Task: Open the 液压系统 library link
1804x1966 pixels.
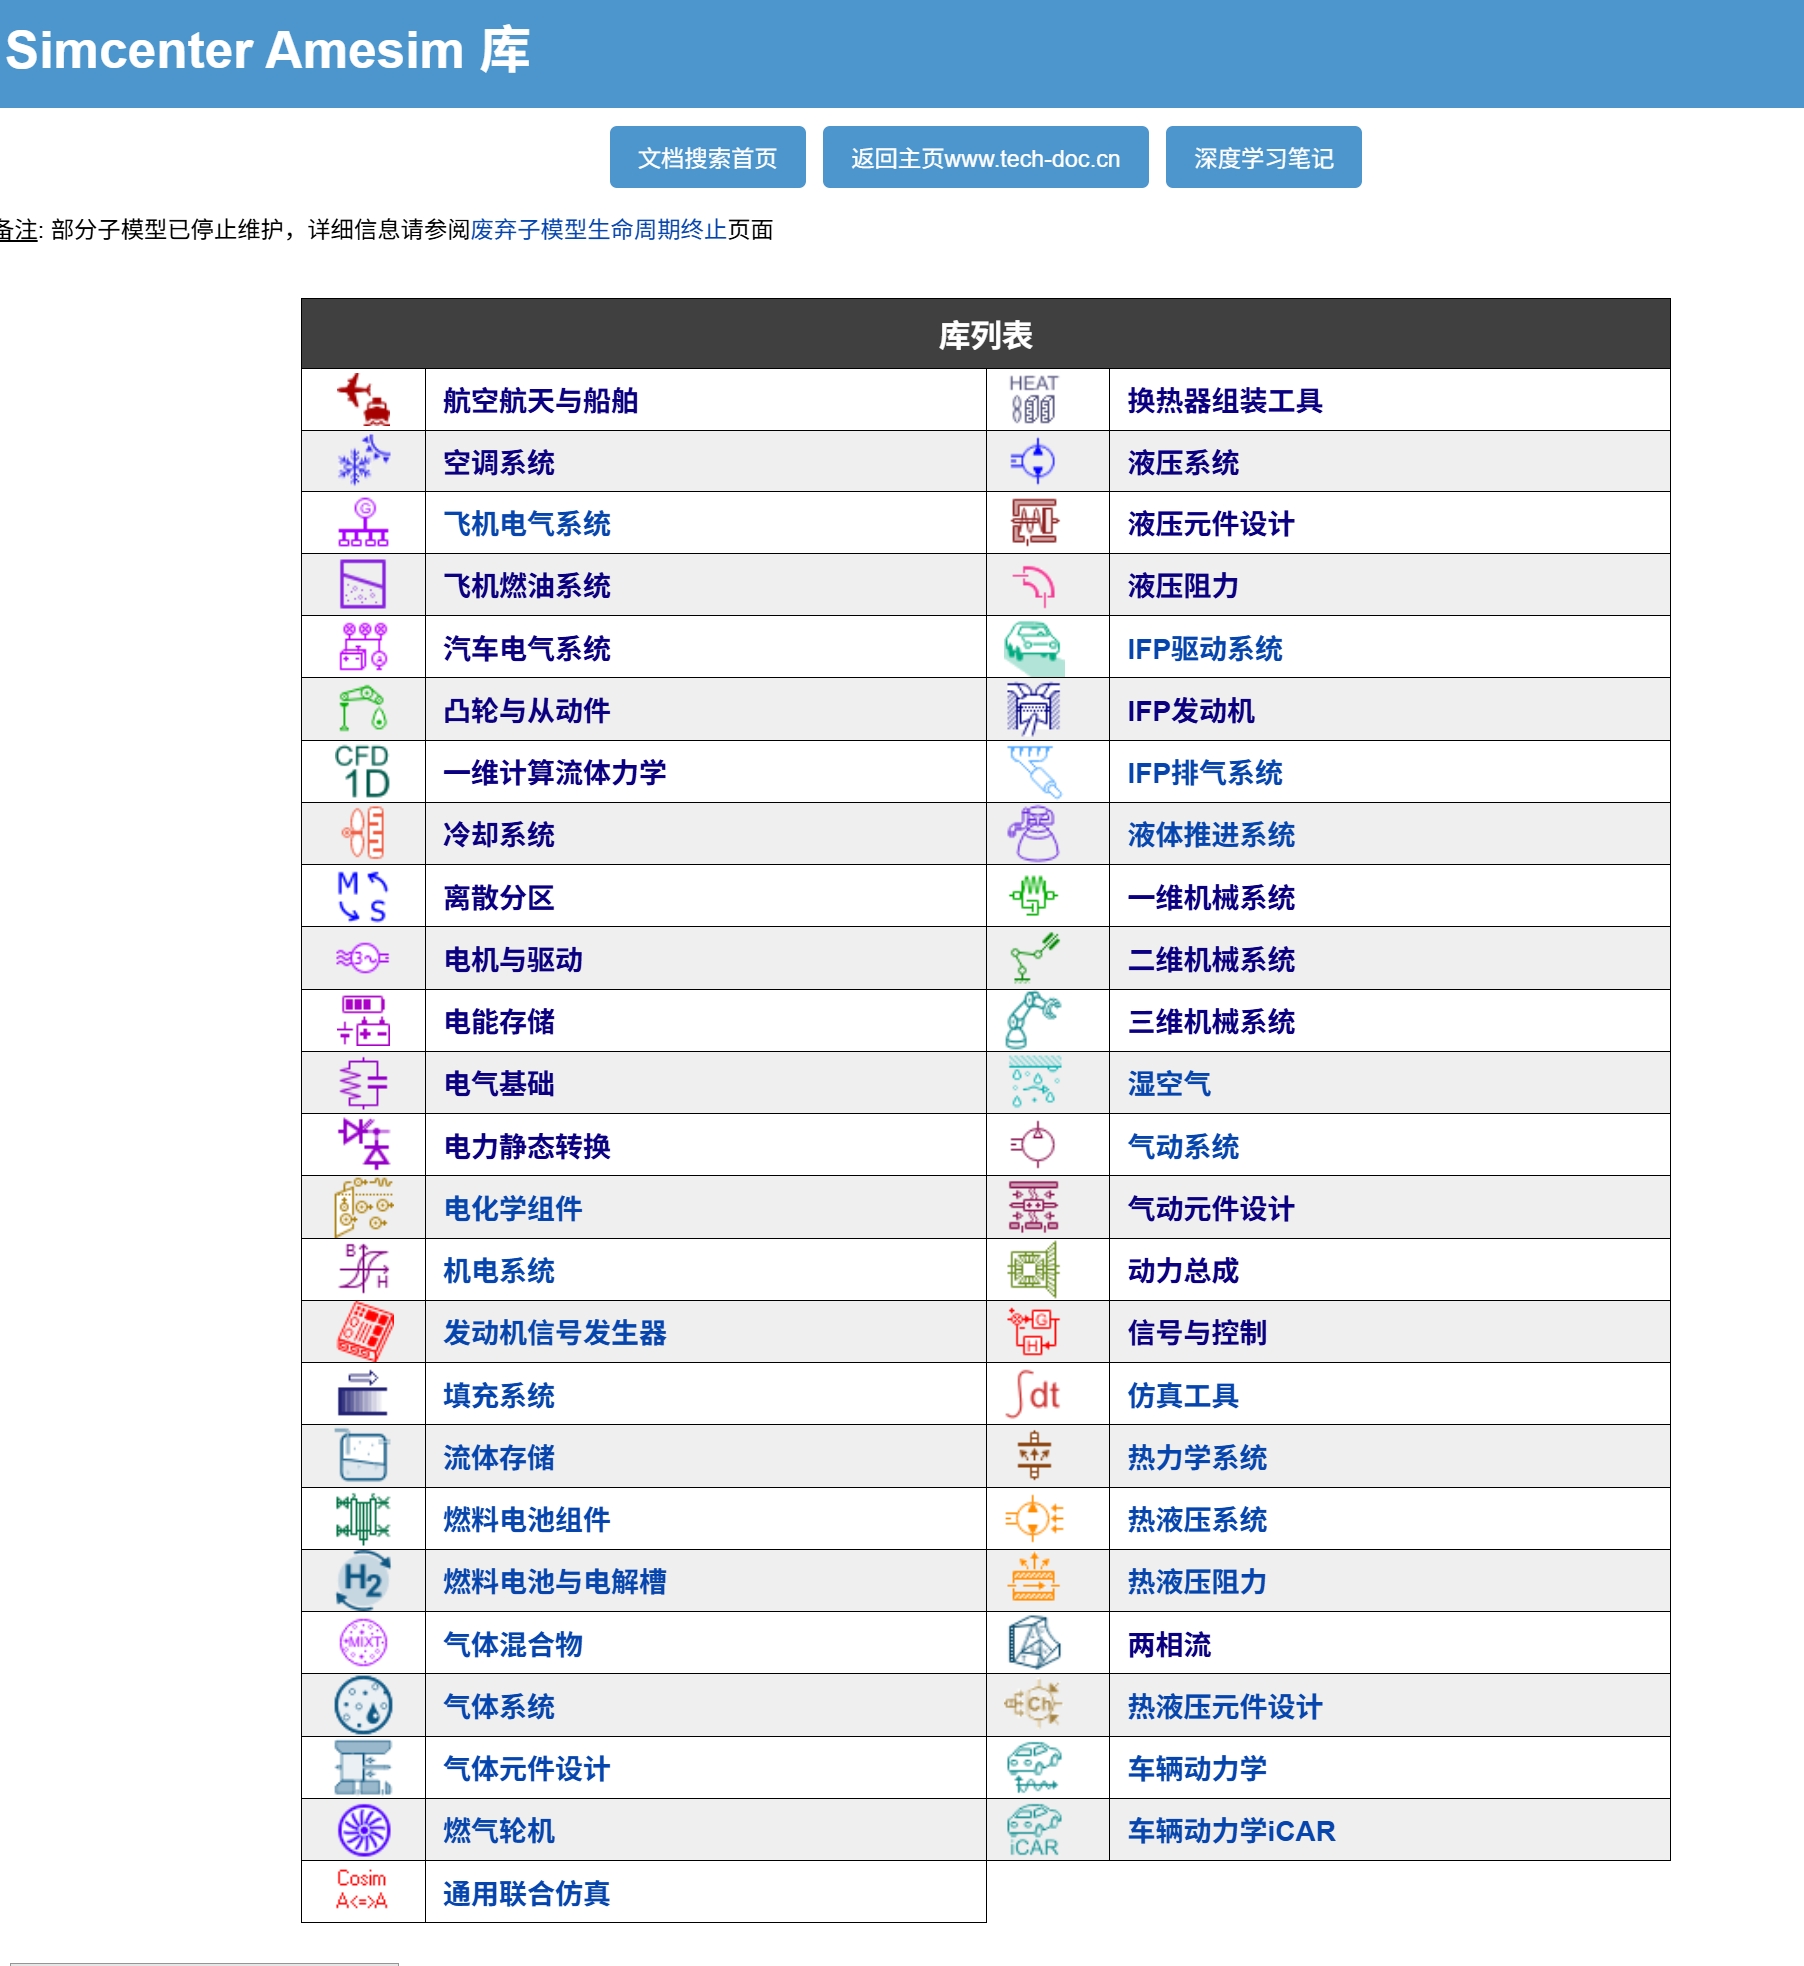Action: tap(1183, 463)
